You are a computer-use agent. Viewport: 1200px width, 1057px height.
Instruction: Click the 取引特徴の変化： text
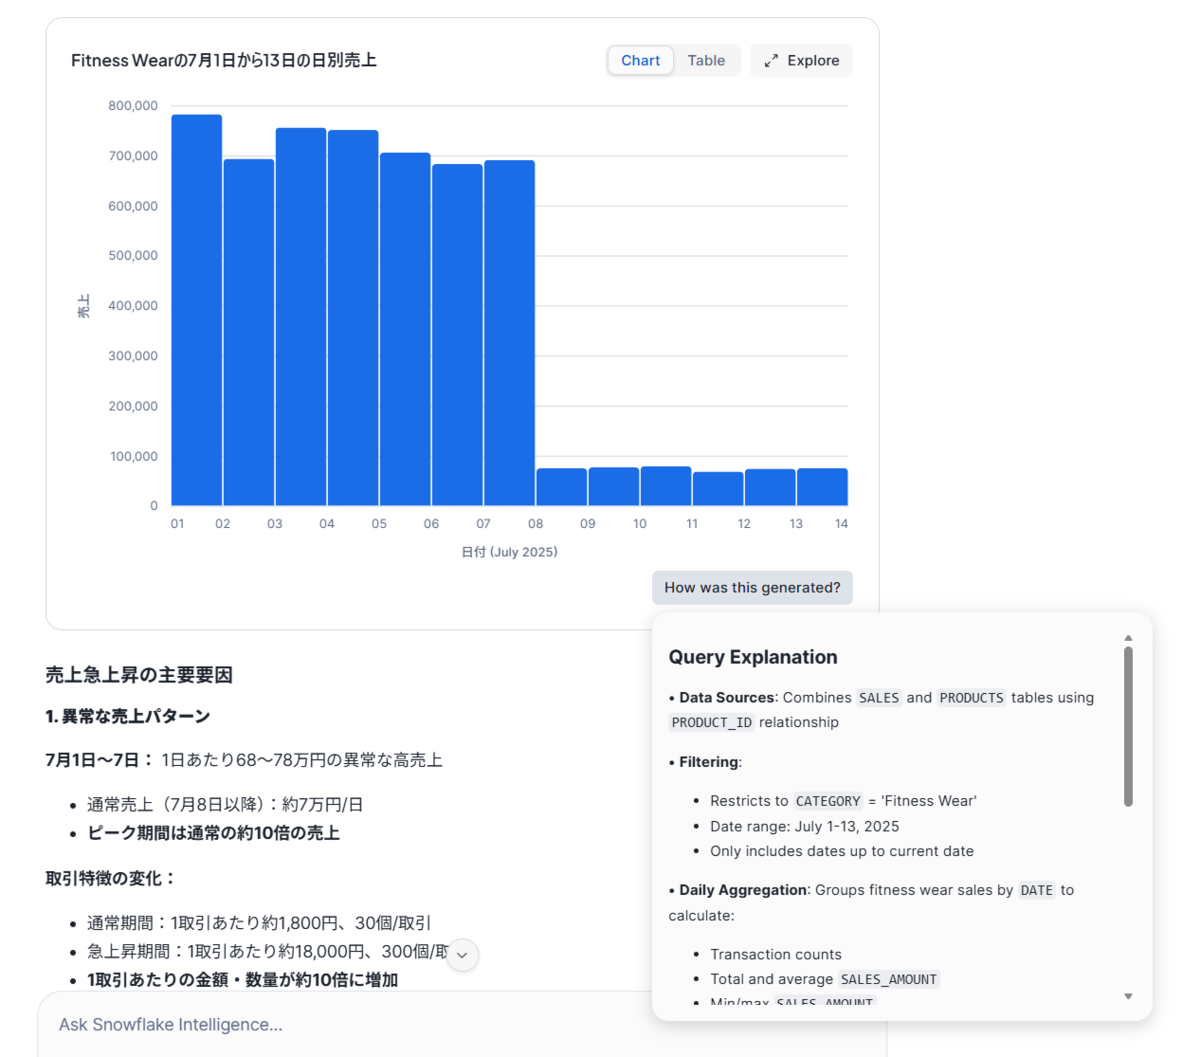pyautogui.click(x=111, y=878)
